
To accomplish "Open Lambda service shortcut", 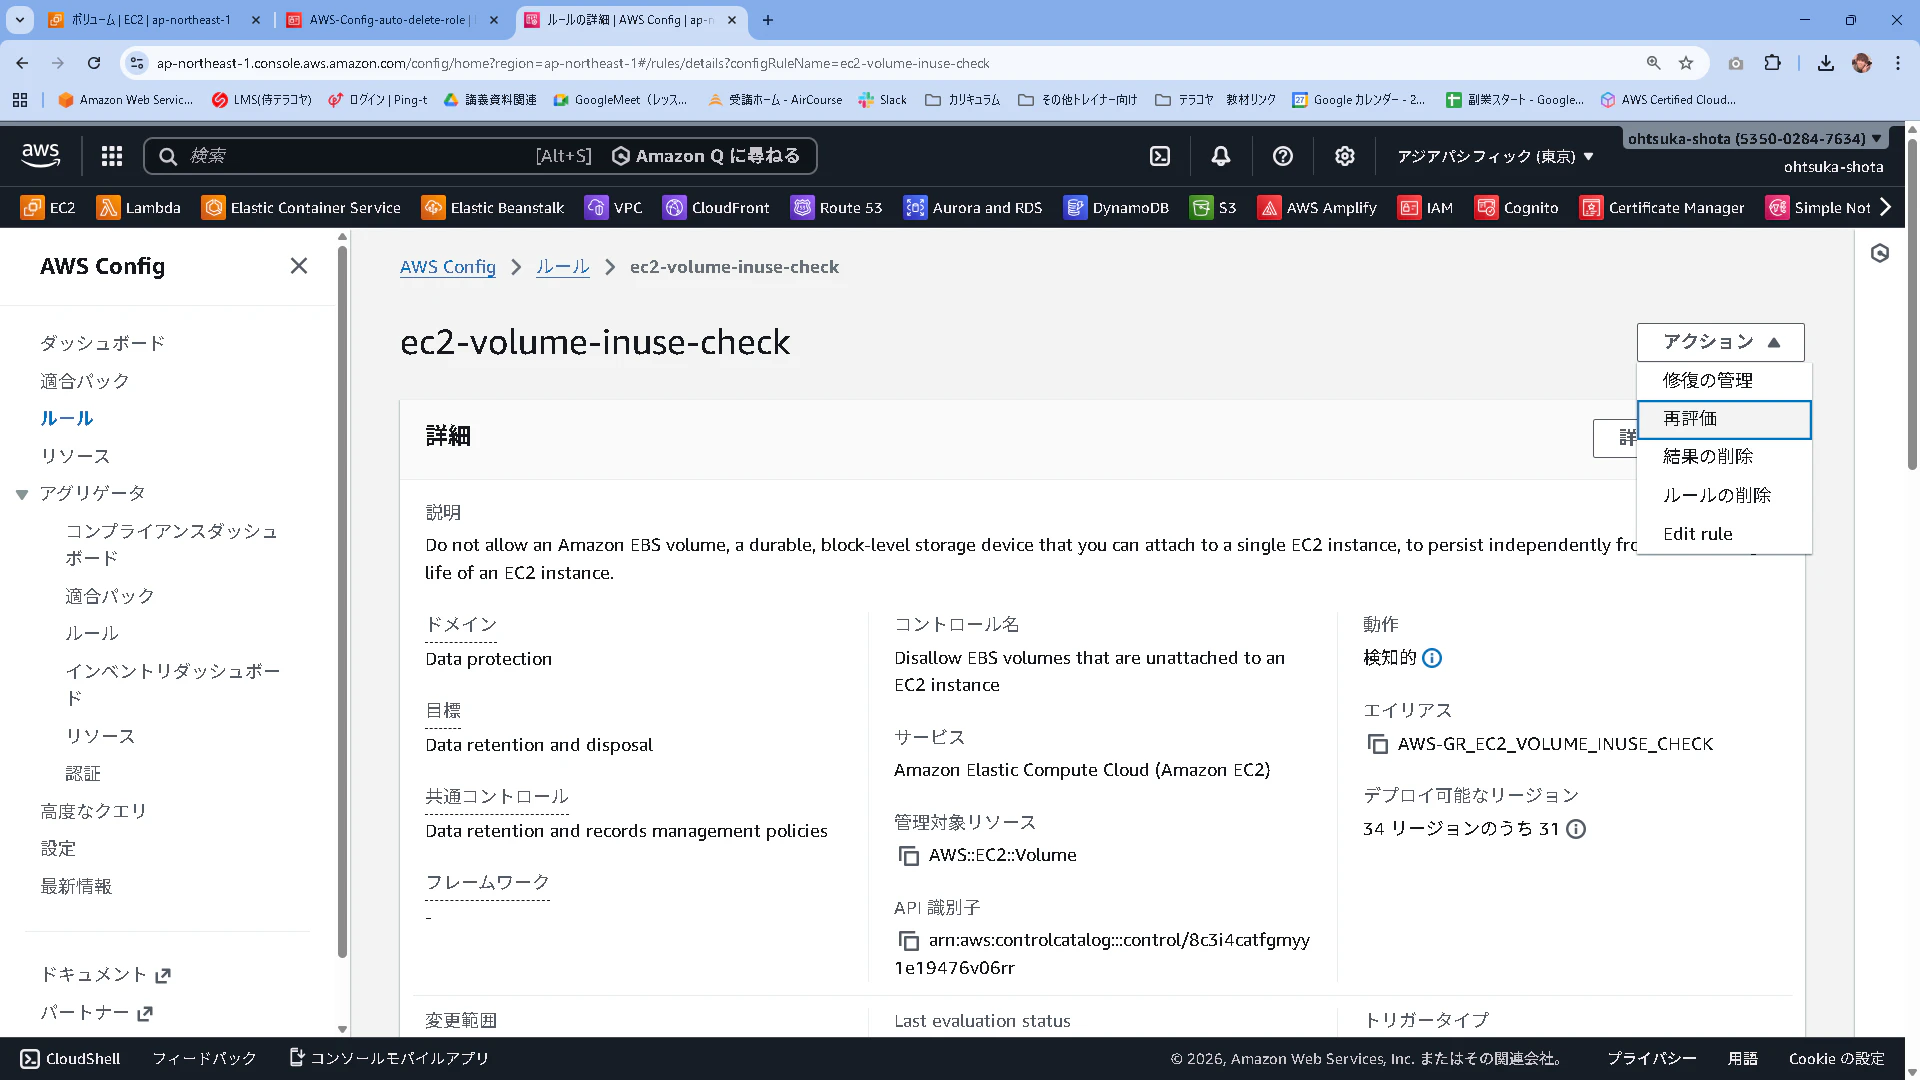I will pos(139,208).
